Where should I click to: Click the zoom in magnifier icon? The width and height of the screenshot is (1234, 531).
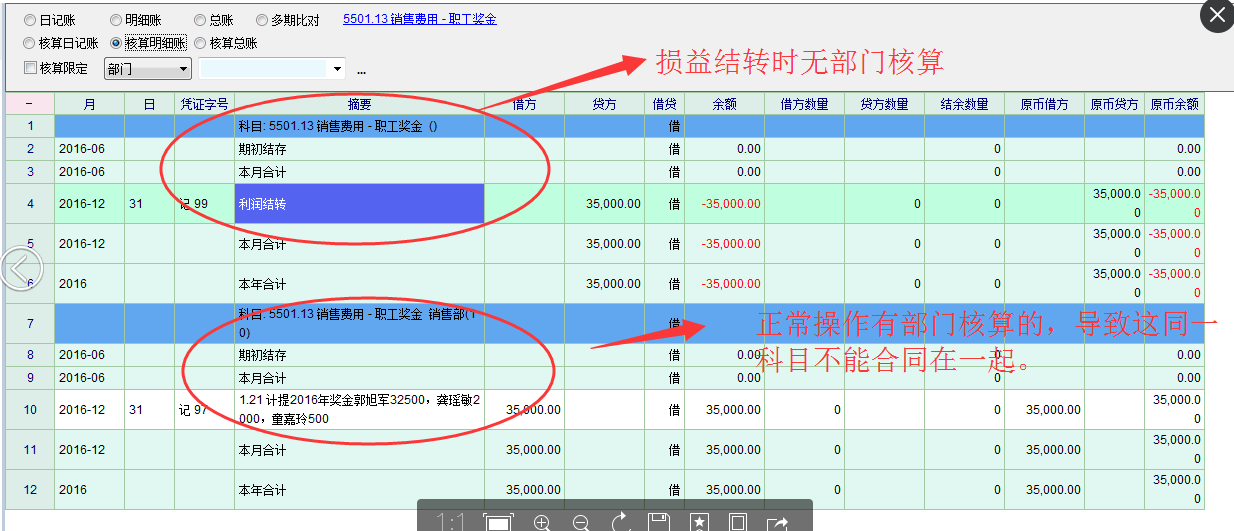(542, 522)
